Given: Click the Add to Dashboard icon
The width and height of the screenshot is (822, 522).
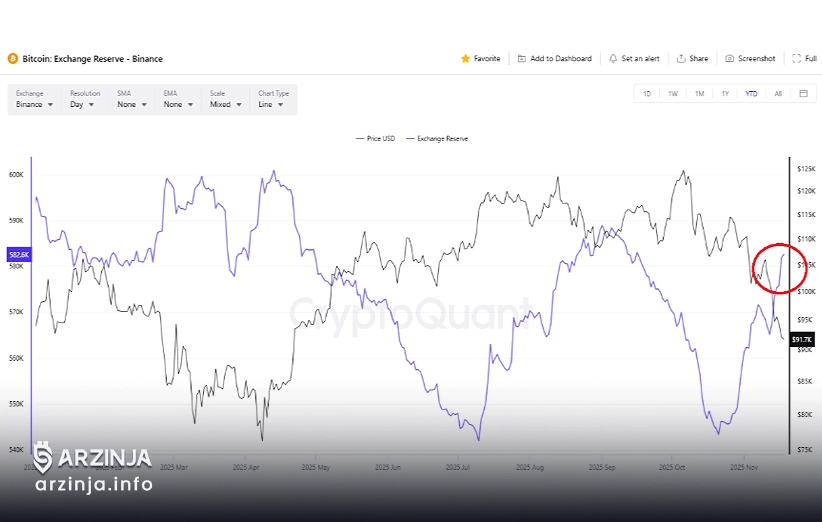Looking at the screenshot, I should click(x=522, y=59).
